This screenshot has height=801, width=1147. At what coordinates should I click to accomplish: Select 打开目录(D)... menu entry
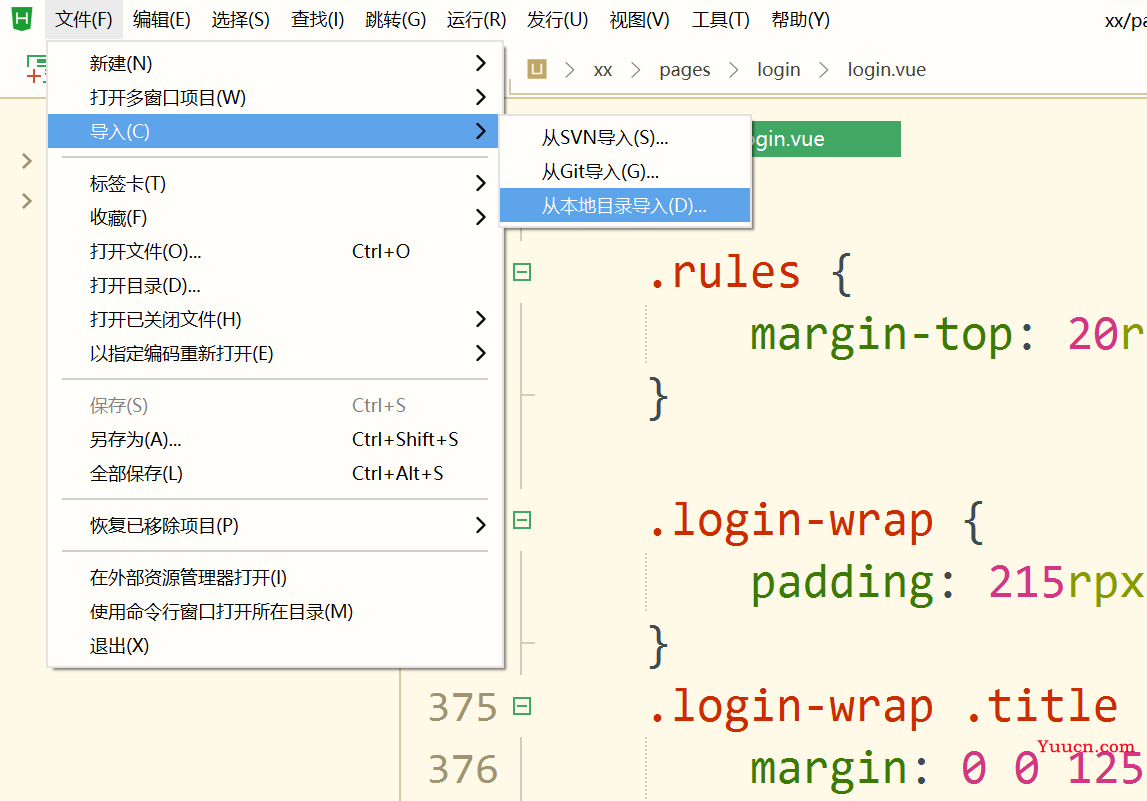(274, 285)
